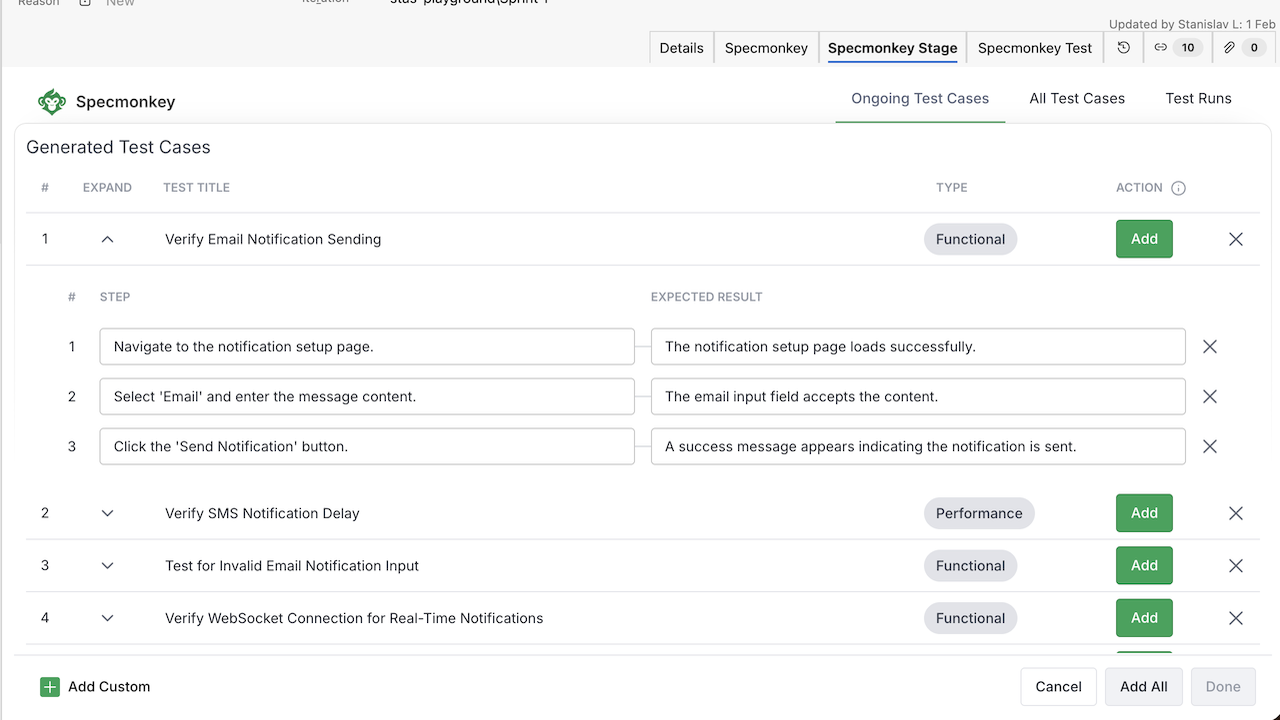
Task: Collapse the Verify Email Notification Sending row
Action: (108, 239)
